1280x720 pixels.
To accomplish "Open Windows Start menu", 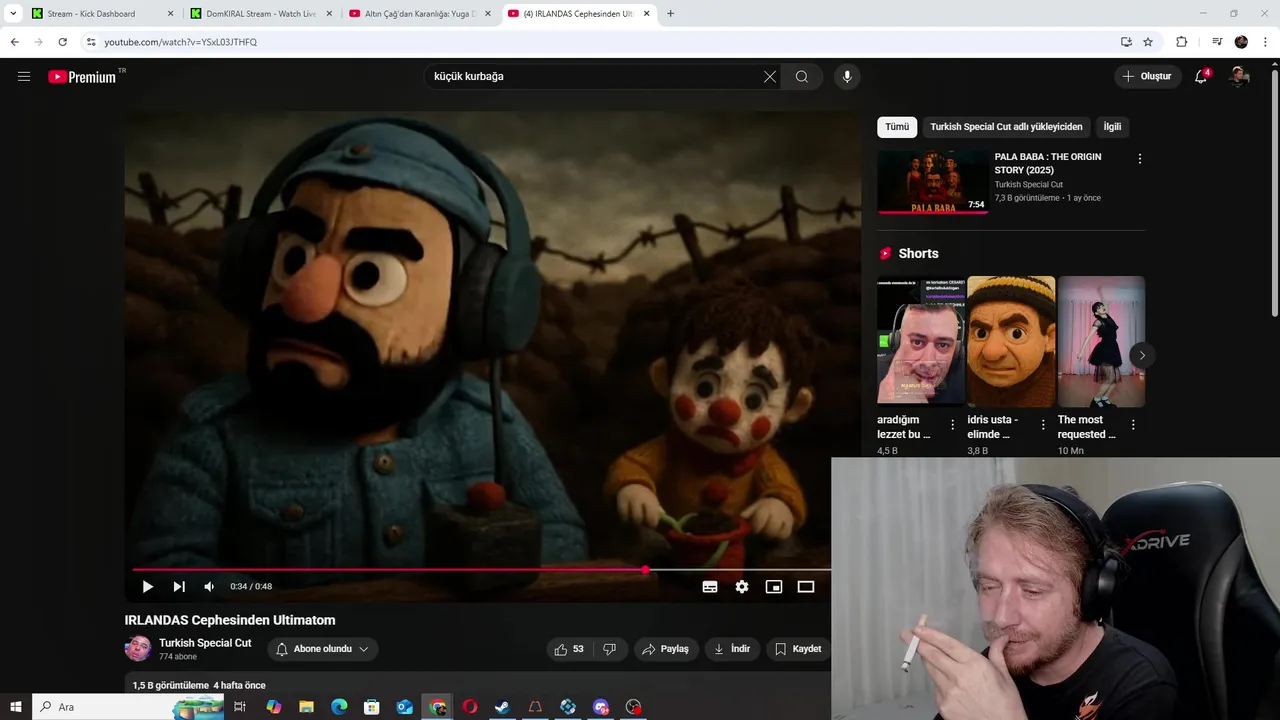I will 16,707.
